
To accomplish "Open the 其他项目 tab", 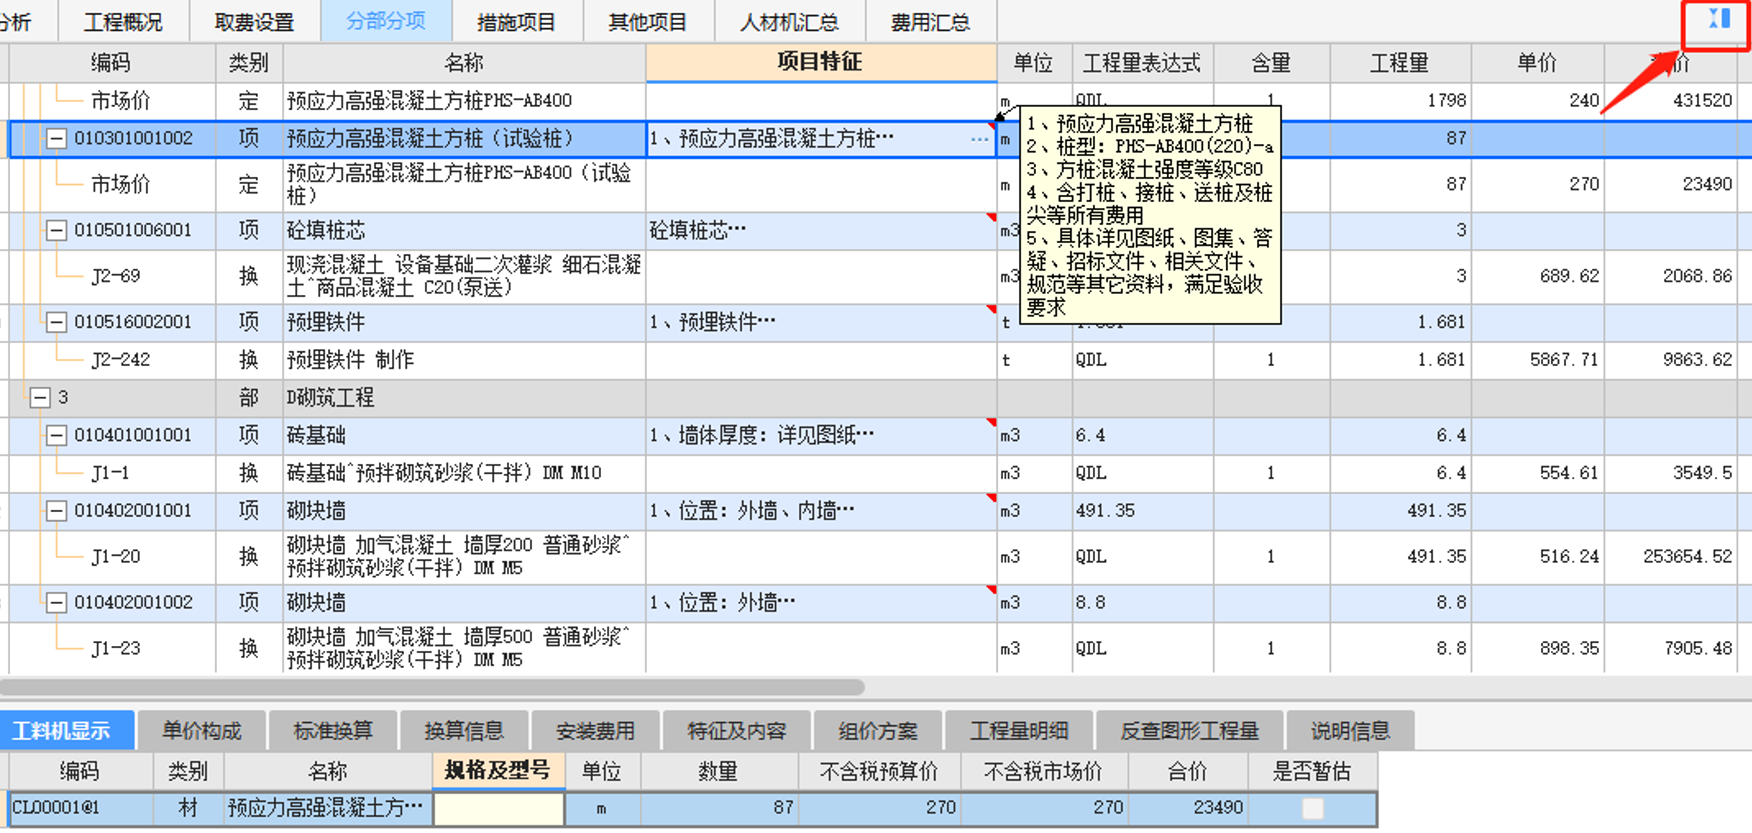I will 648,22.
